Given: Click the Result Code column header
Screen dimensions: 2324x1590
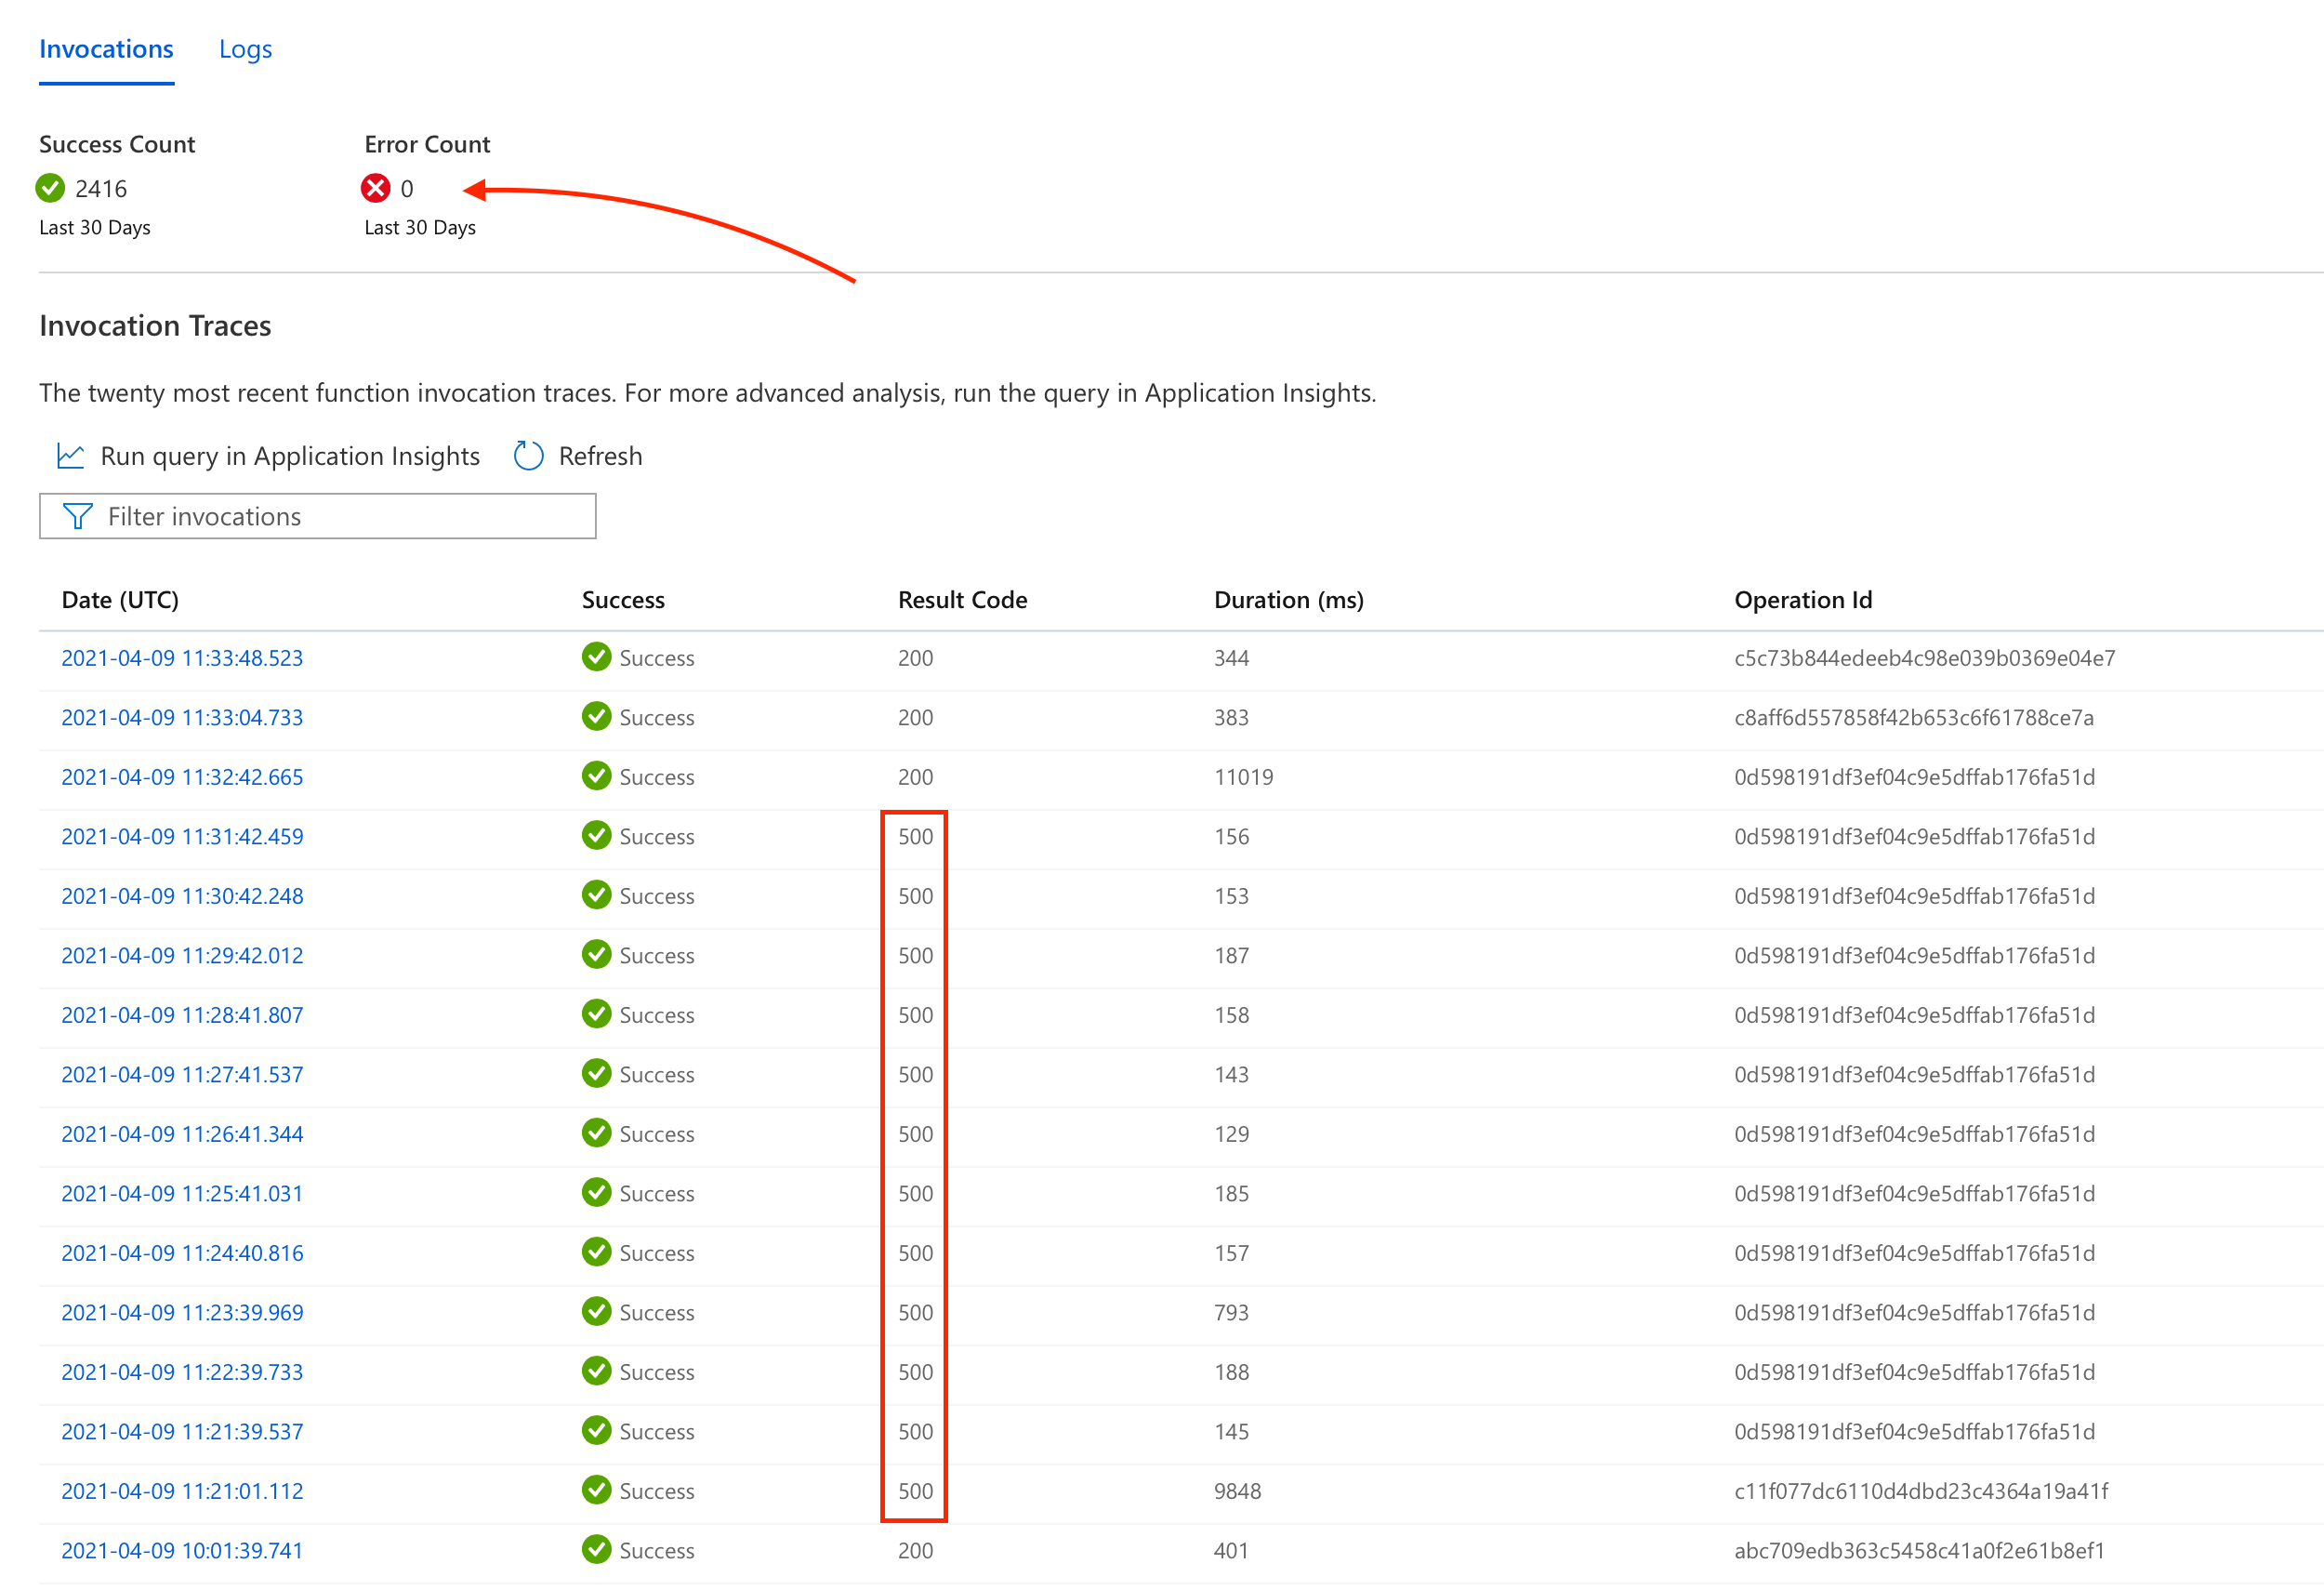Looking at the screenshot, I should (962, 600).
